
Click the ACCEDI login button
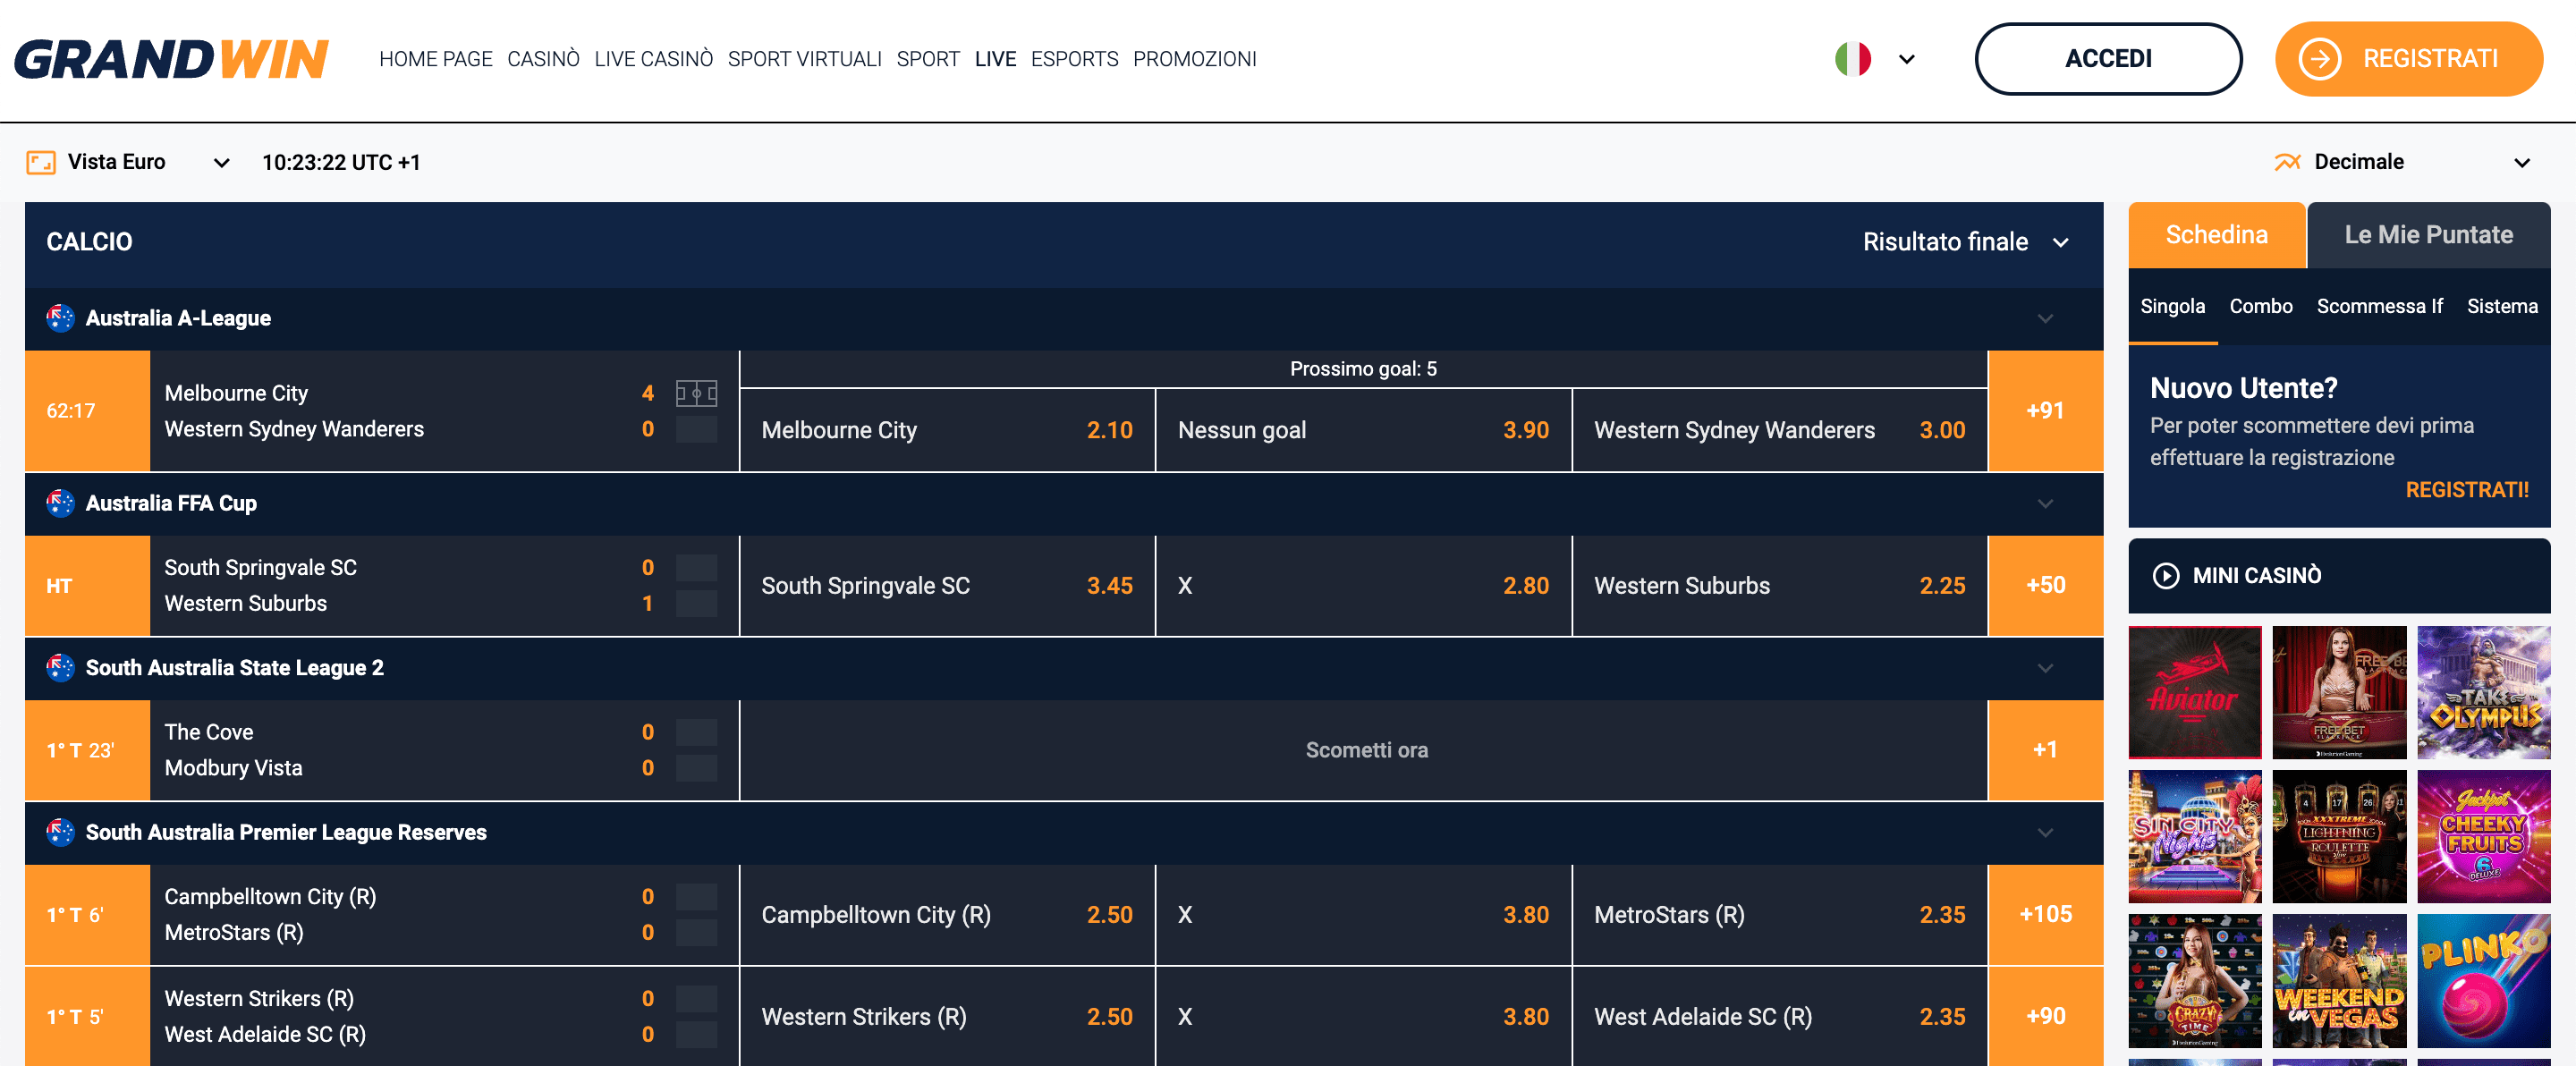point(2108,59)
